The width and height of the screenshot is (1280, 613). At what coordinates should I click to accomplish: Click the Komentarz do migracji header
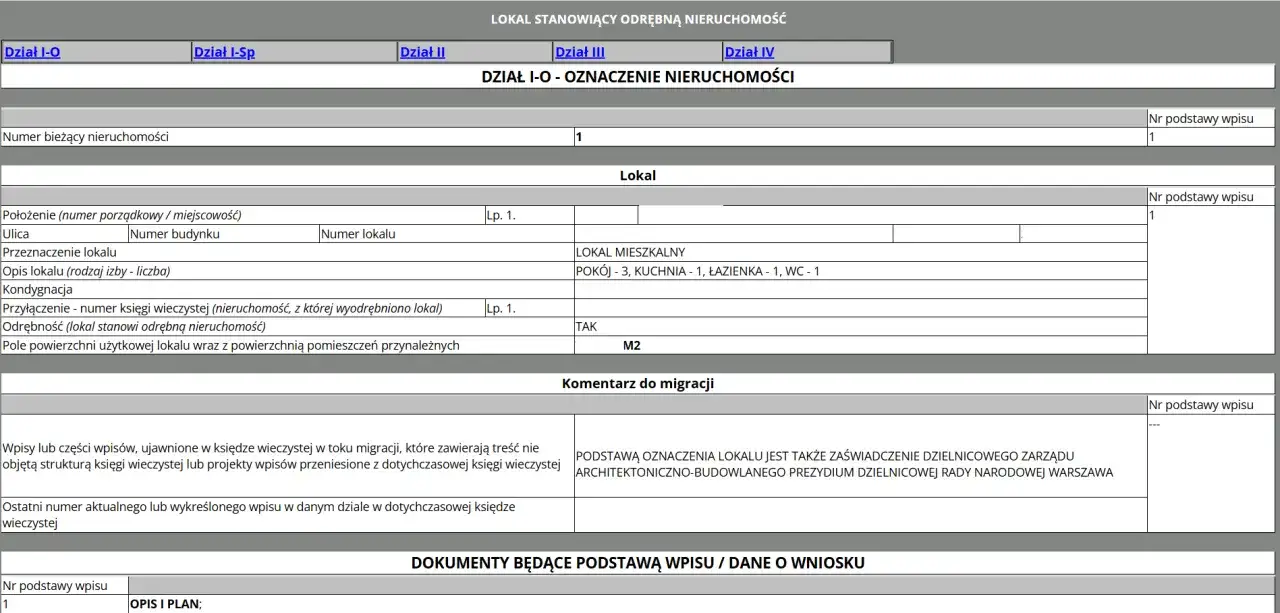click(x=639, y=382)
